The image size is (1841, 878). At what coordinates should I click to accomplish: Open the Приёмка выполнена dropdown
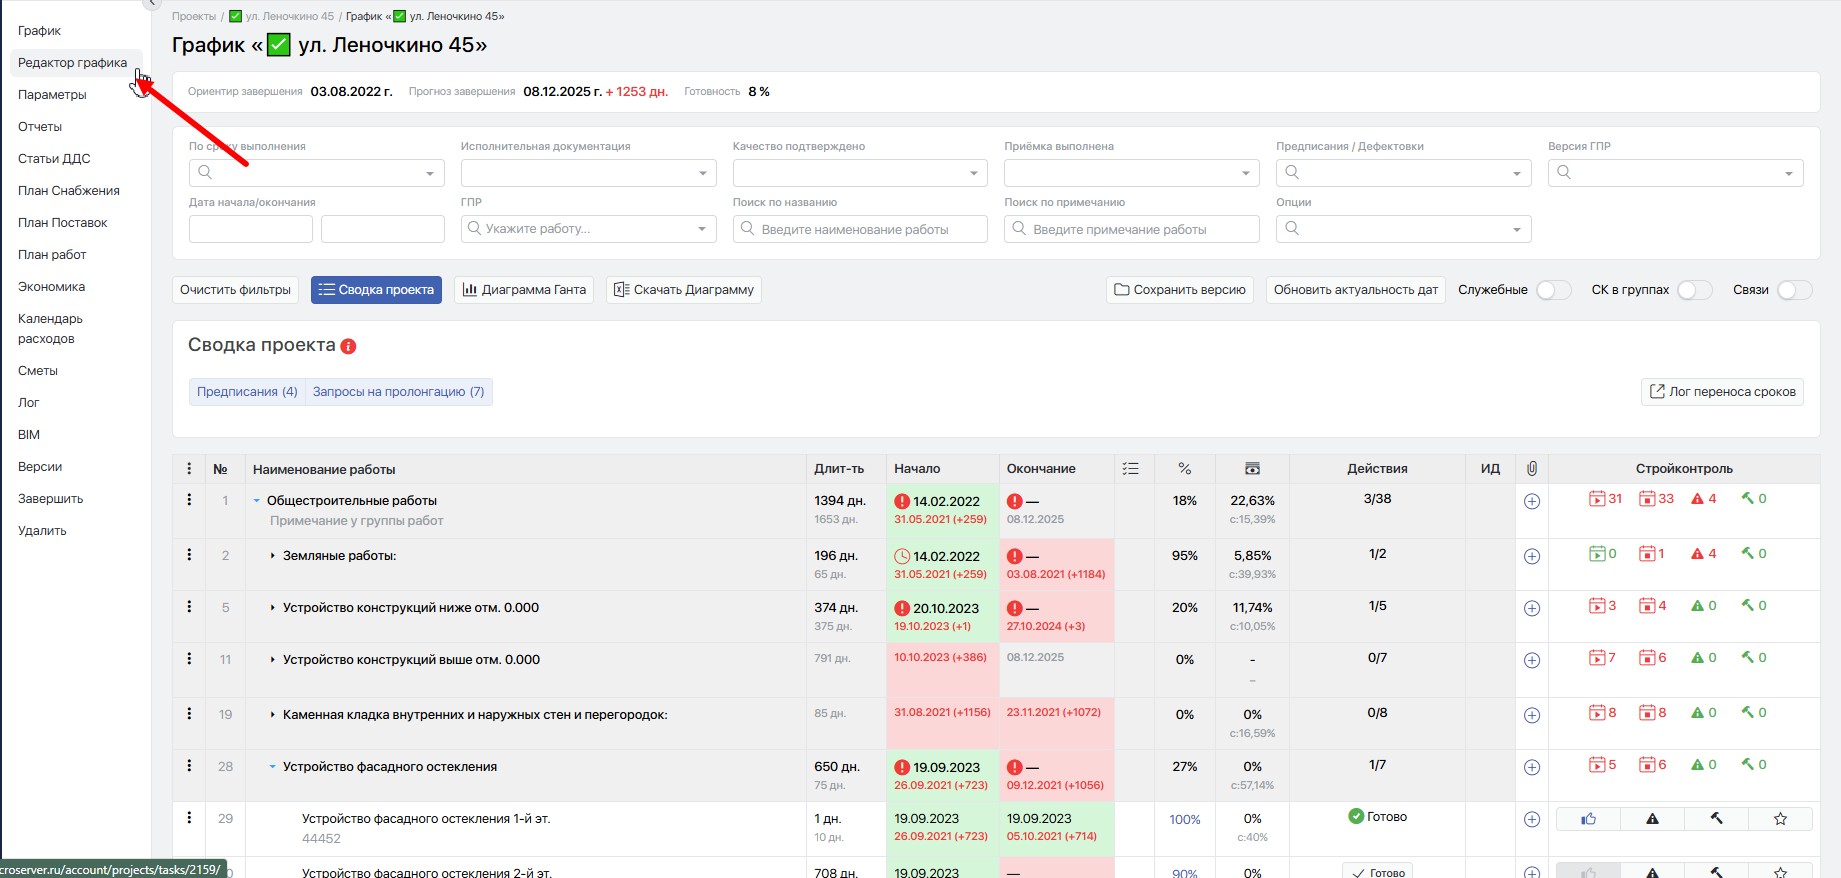(x=1132, y=173)
